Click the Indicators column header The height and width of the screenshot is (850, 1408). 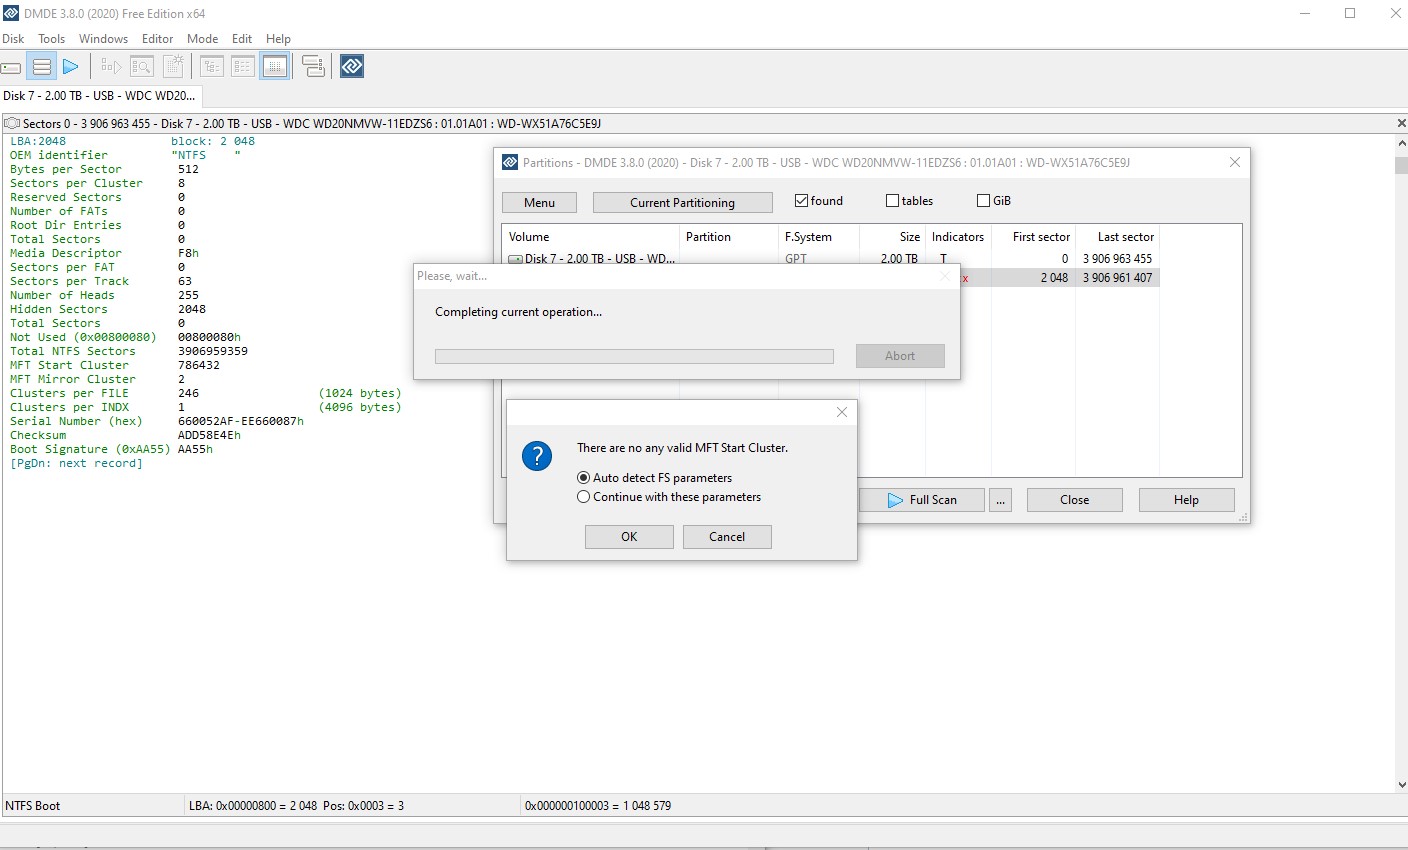[958, 237]
